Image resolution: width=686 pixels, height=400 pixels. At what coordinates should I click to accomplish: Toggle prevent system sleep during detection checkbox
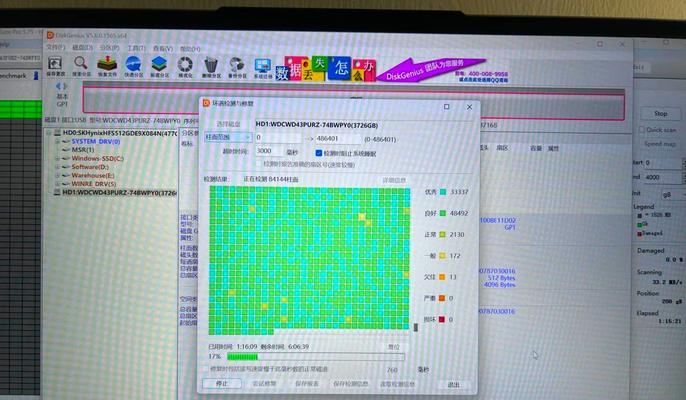click(318, 153)
